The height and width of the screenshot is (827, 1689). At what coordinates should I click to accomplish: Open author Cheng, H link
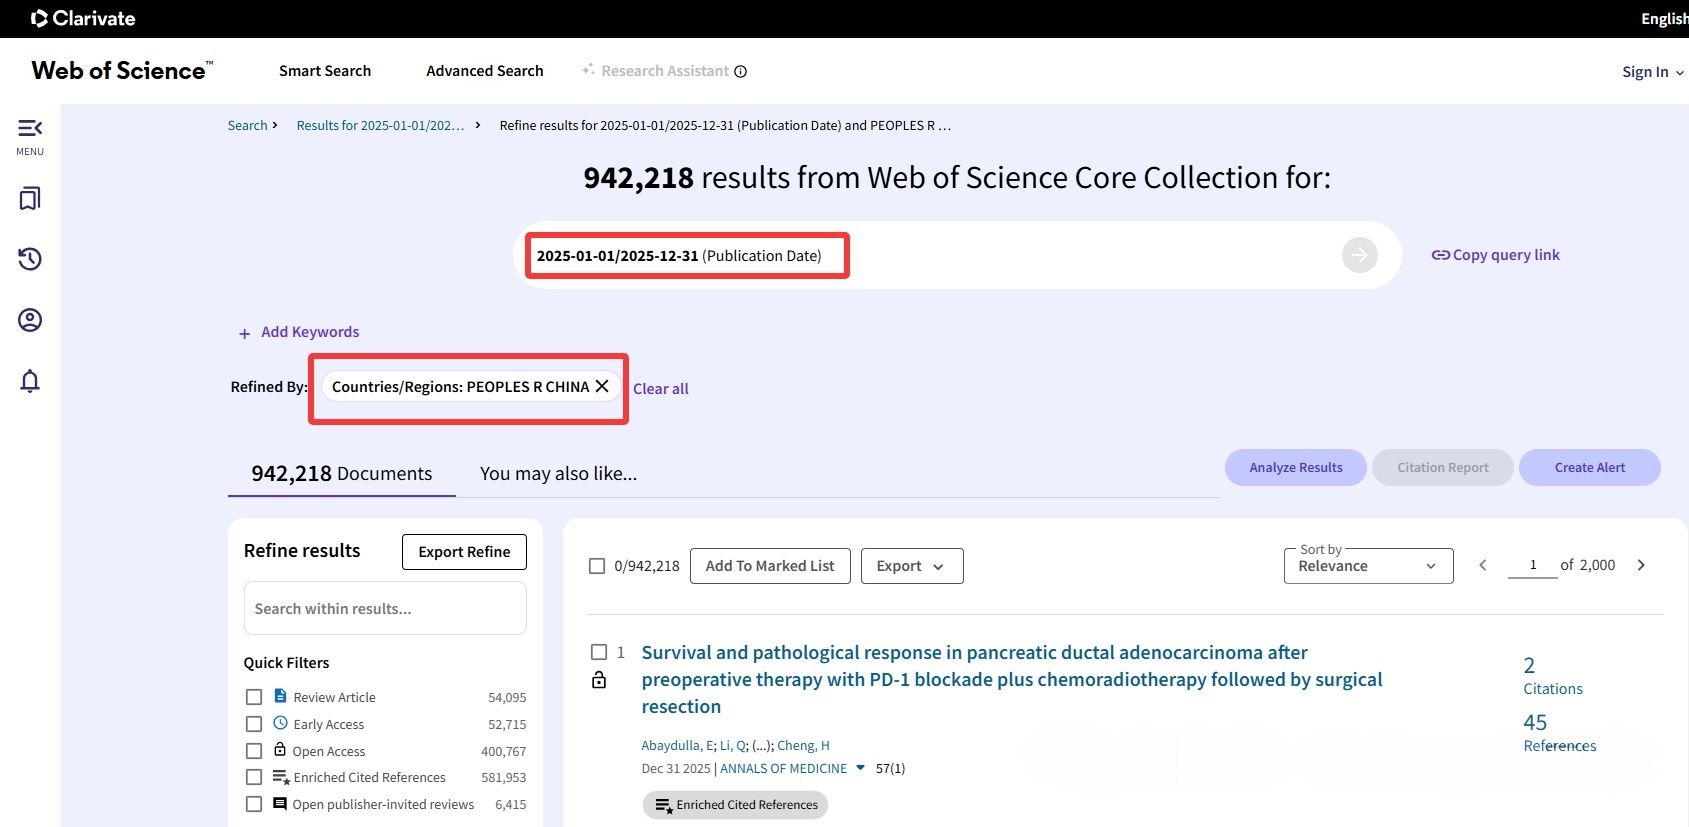point(803,745)
